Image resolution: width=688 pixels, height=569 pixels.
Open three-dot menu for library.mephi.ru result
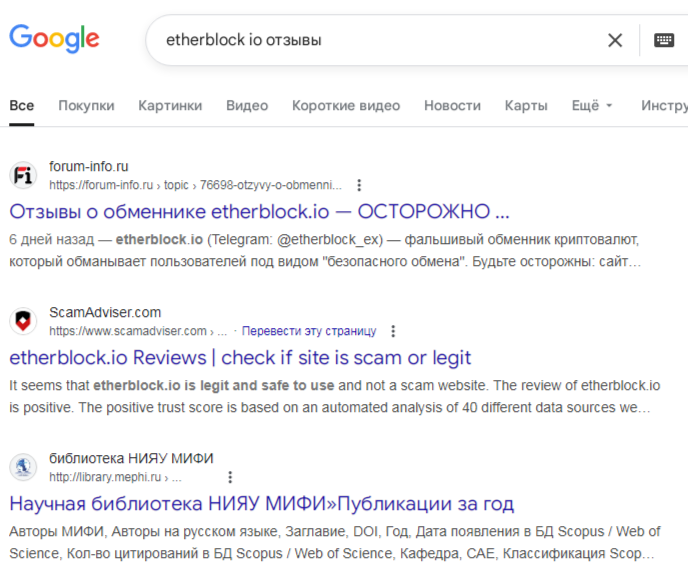(x=230, y=477)
